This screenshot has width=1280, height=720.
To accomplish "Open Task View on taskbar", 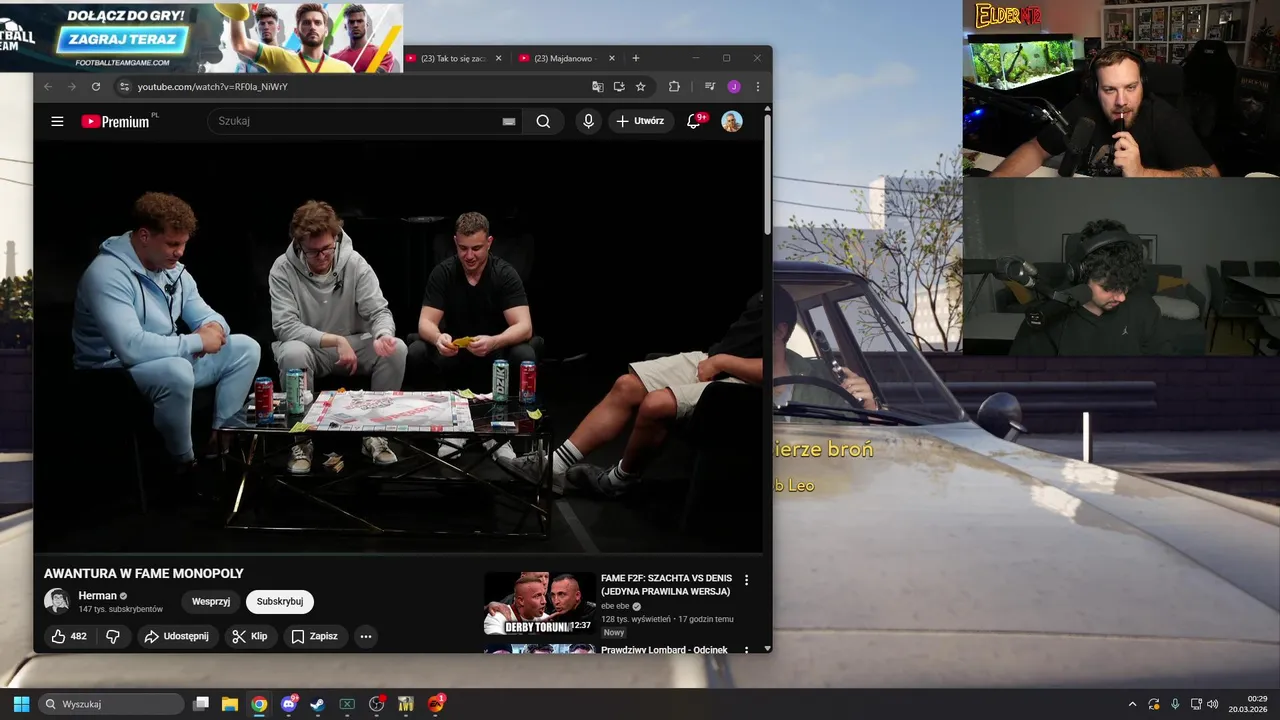I will coord(201,704).
